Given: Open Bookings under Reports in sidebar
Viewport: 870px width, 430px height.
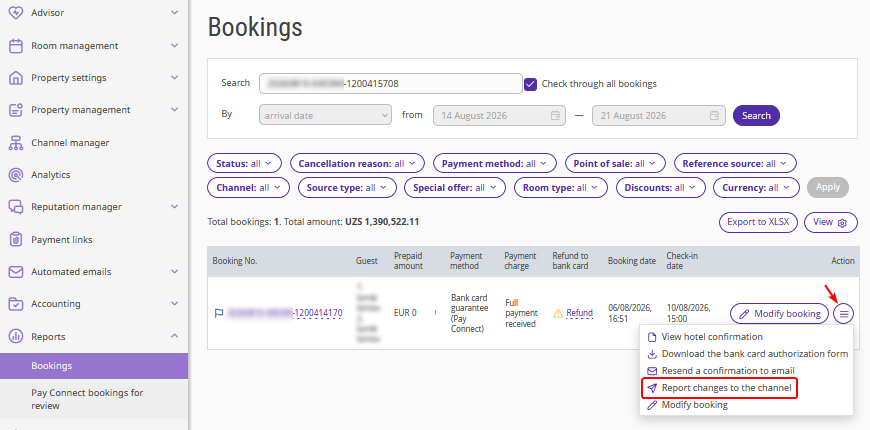Looking at the screenshot, I should coord(94,366).
